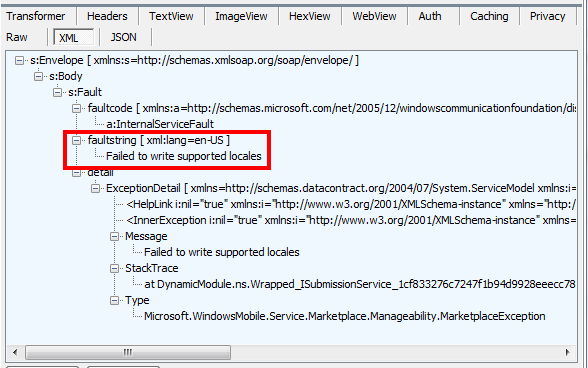Select Message's 'Failed to write supported locales'
The height and width of the screenshot is (368, 588).
[x=222, y=252]
